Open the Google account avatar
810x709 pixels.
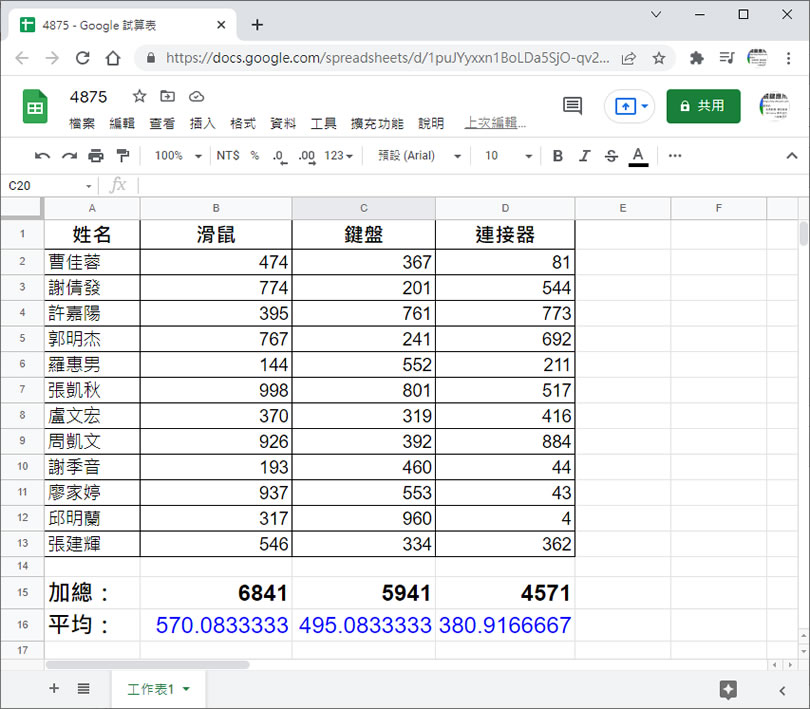774,106
